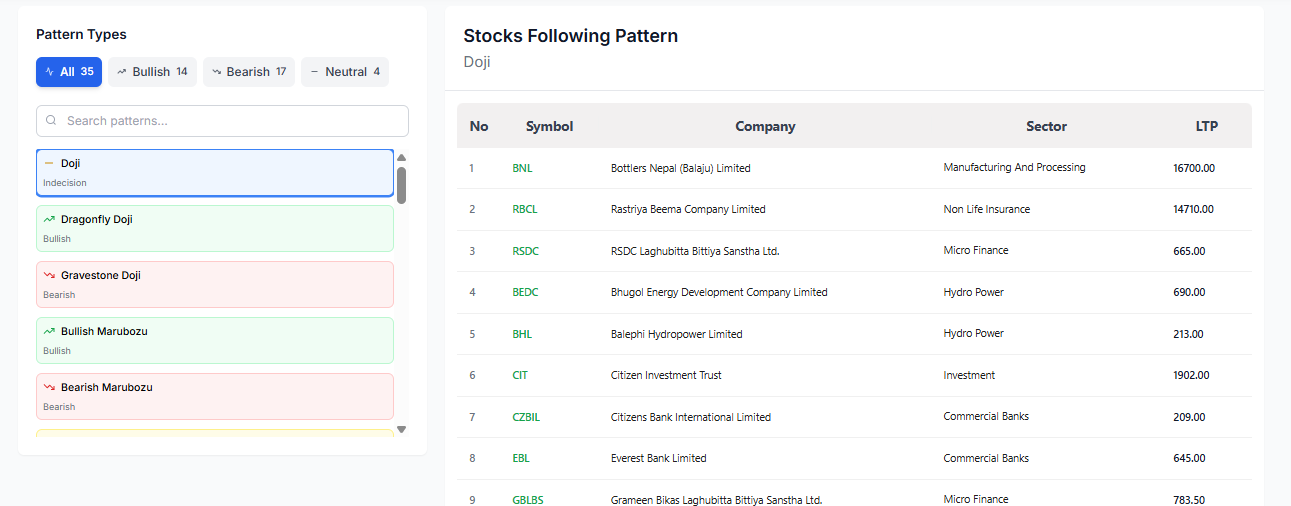Click the green trend icon on Dragonfly Doji
Viewport: 1291px width, 506px height.
49,219
